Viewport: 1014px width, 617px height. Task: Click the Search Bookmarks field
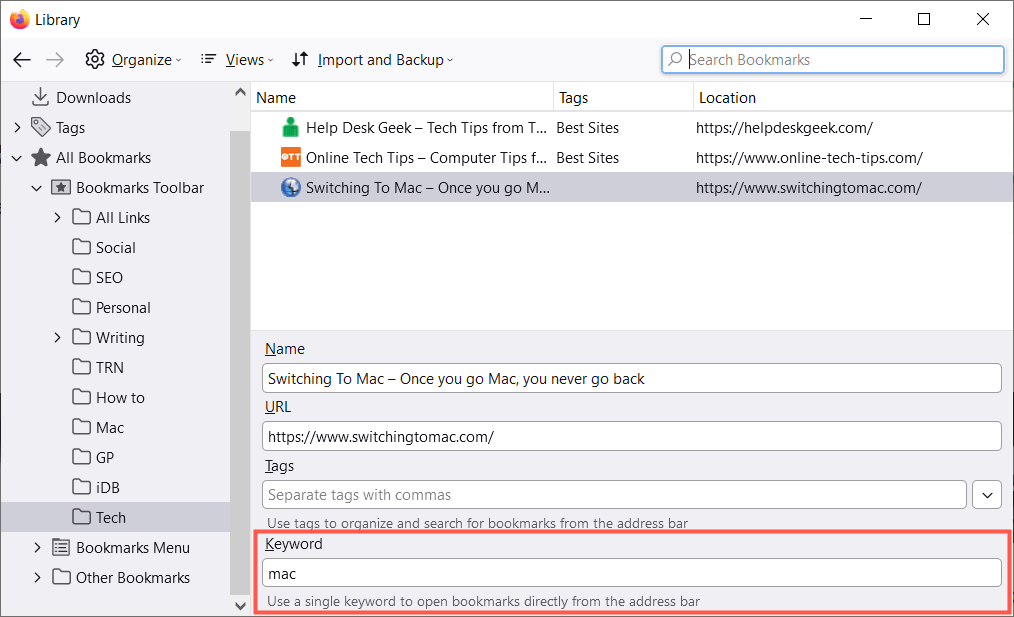[840, 60]
